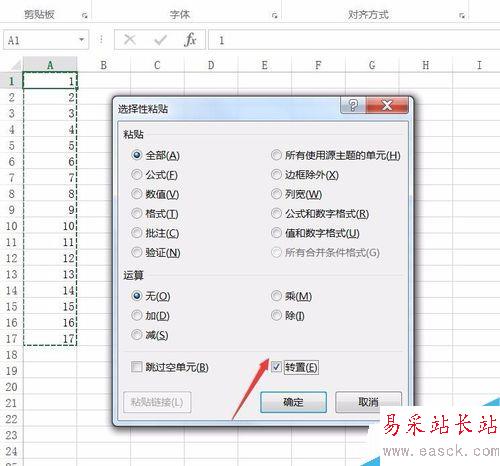Select row 22 header
Viewport: 500px width, 466px height.
click(x=12, y=419)
